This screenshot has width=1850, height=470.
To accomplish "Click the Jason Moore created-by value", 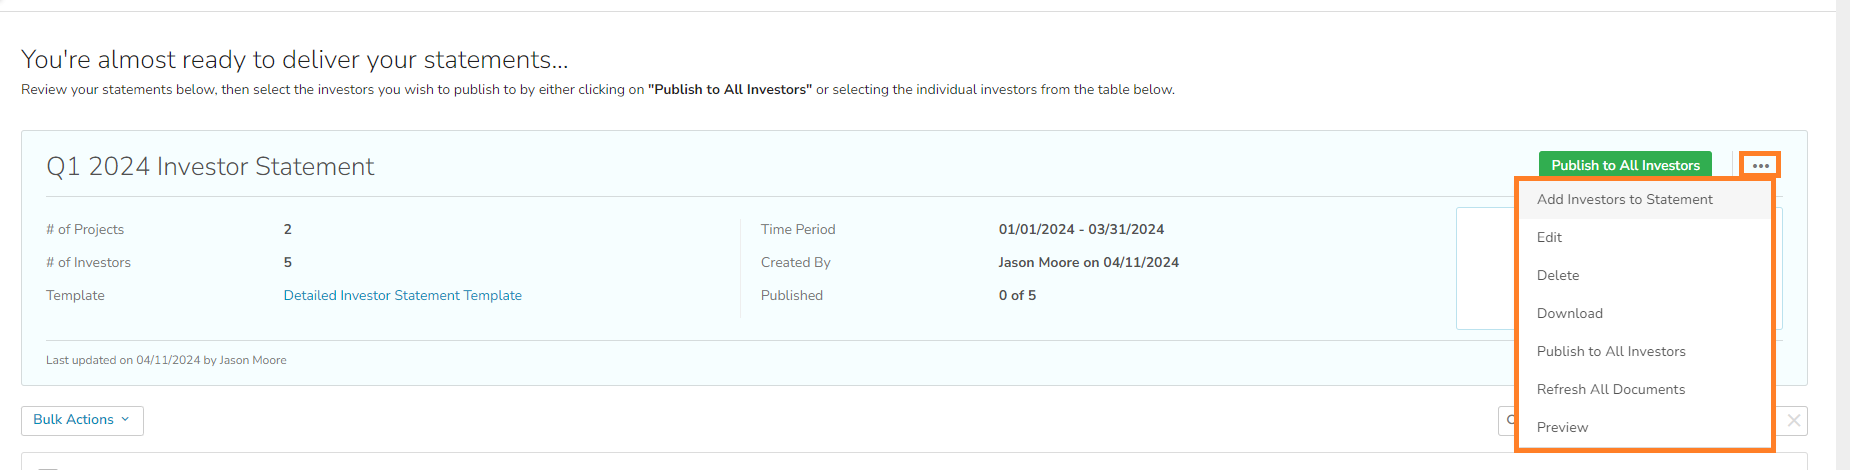I will (x=1088, y=263).
